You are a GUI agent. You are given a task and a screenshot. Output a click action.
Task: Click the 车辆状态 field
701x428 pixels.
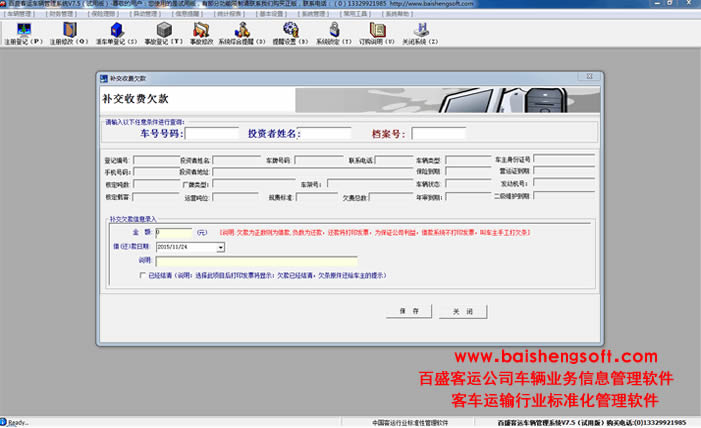pos(468,184)
